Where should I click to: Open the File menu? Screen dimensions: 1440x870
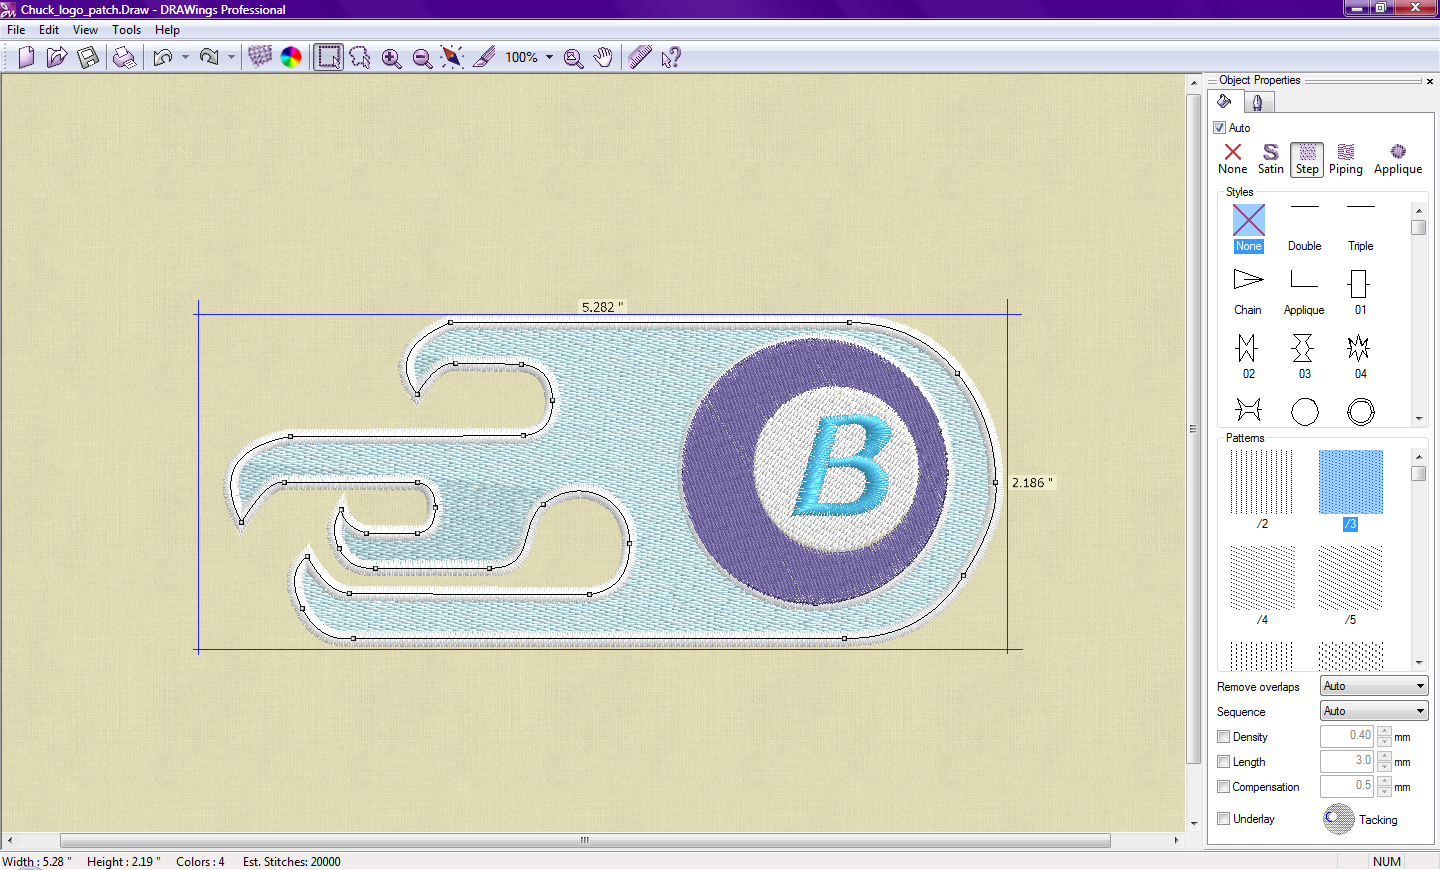pyautogui.click(x=16, y=30)
